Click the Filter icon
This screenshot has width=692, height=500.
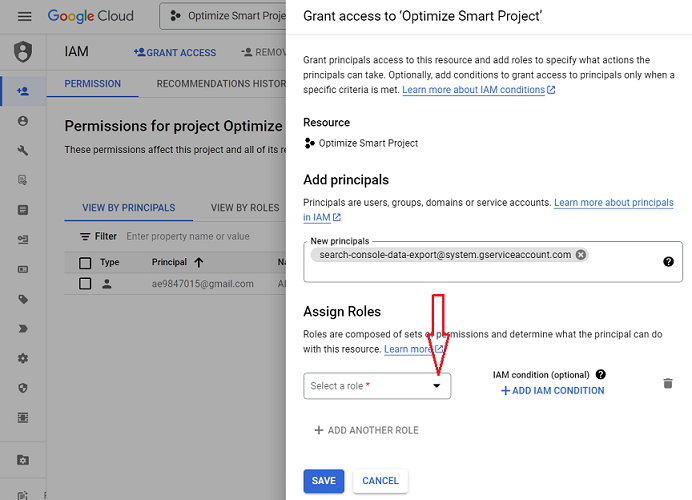[85, 237]
